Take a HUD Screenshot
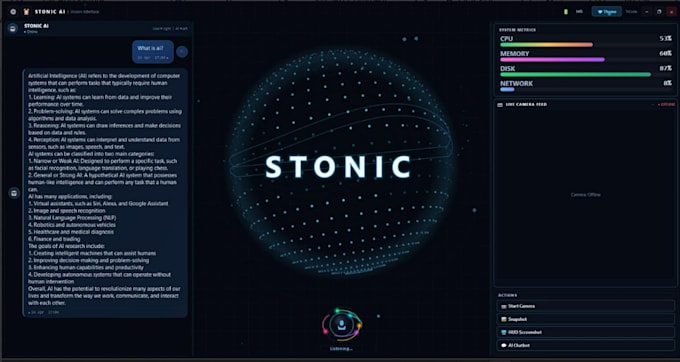 [585, 332]
